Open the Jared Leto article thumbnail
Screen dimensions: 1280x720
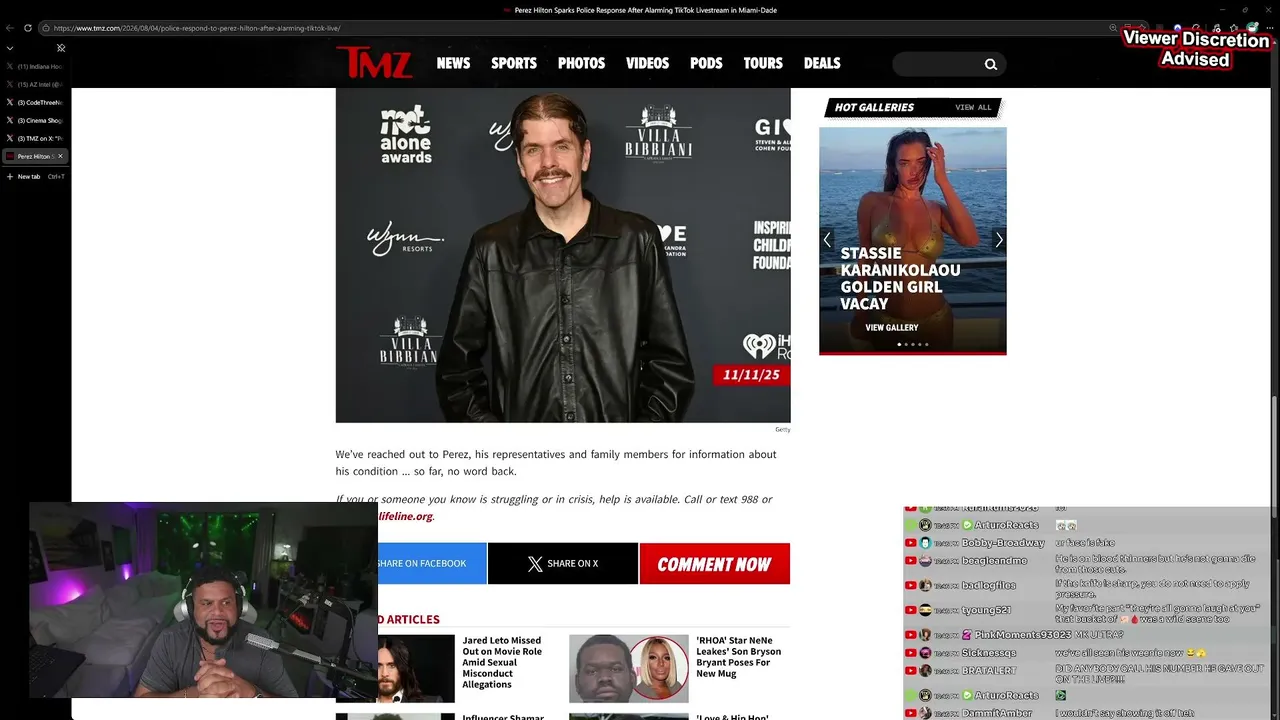coord(416,668)
